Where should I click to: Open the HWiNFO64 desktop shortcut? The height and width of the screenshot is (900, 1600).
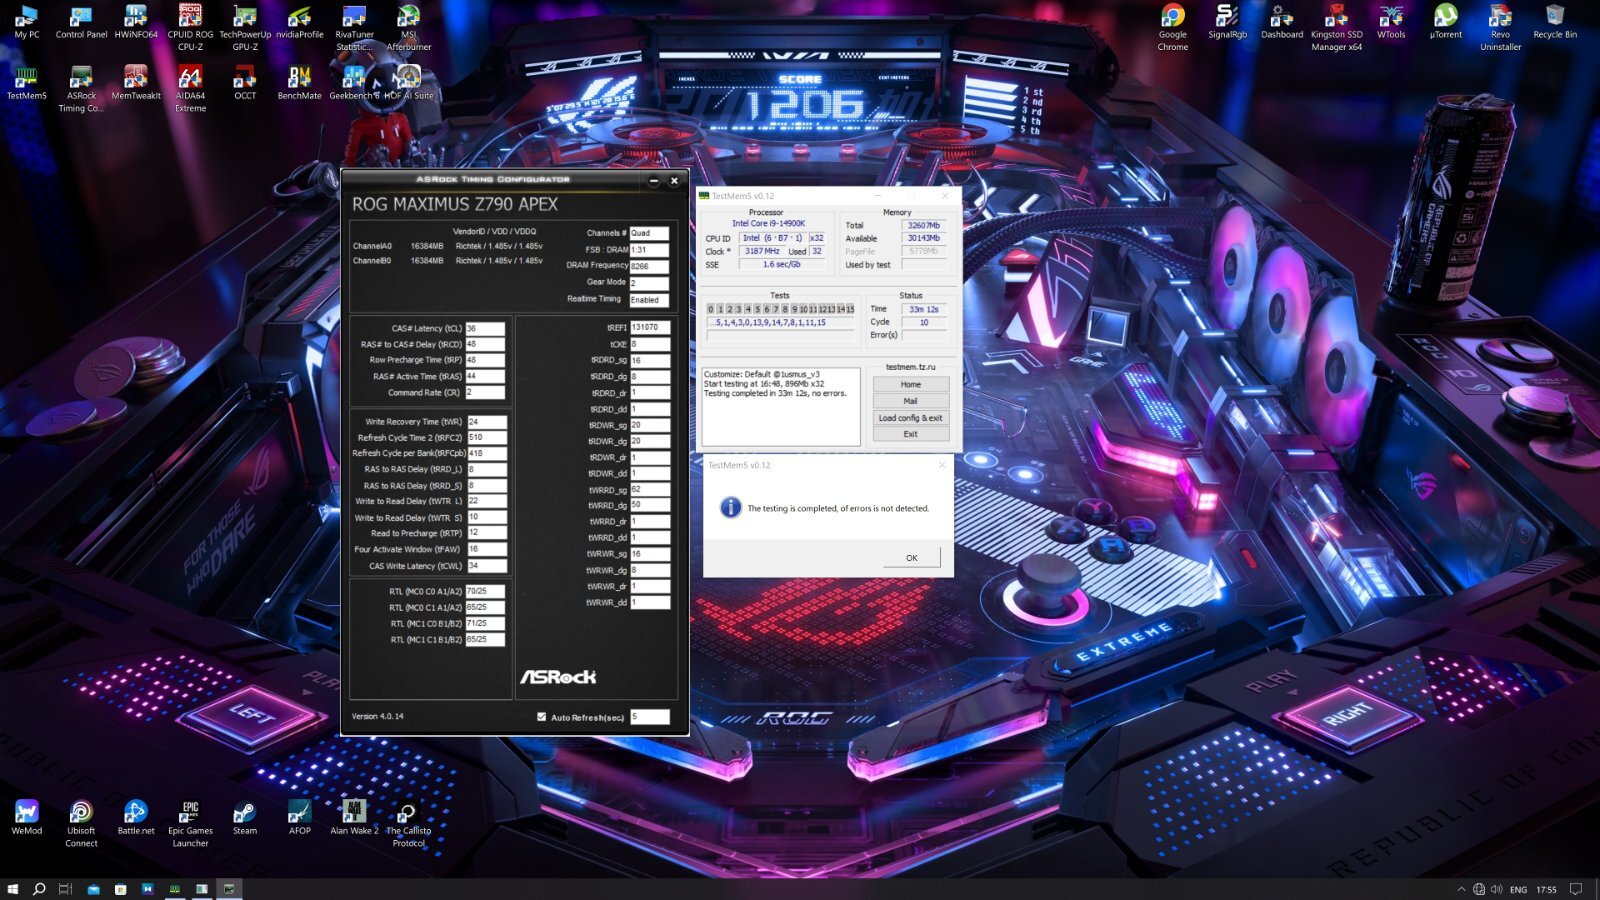[136, 24]
